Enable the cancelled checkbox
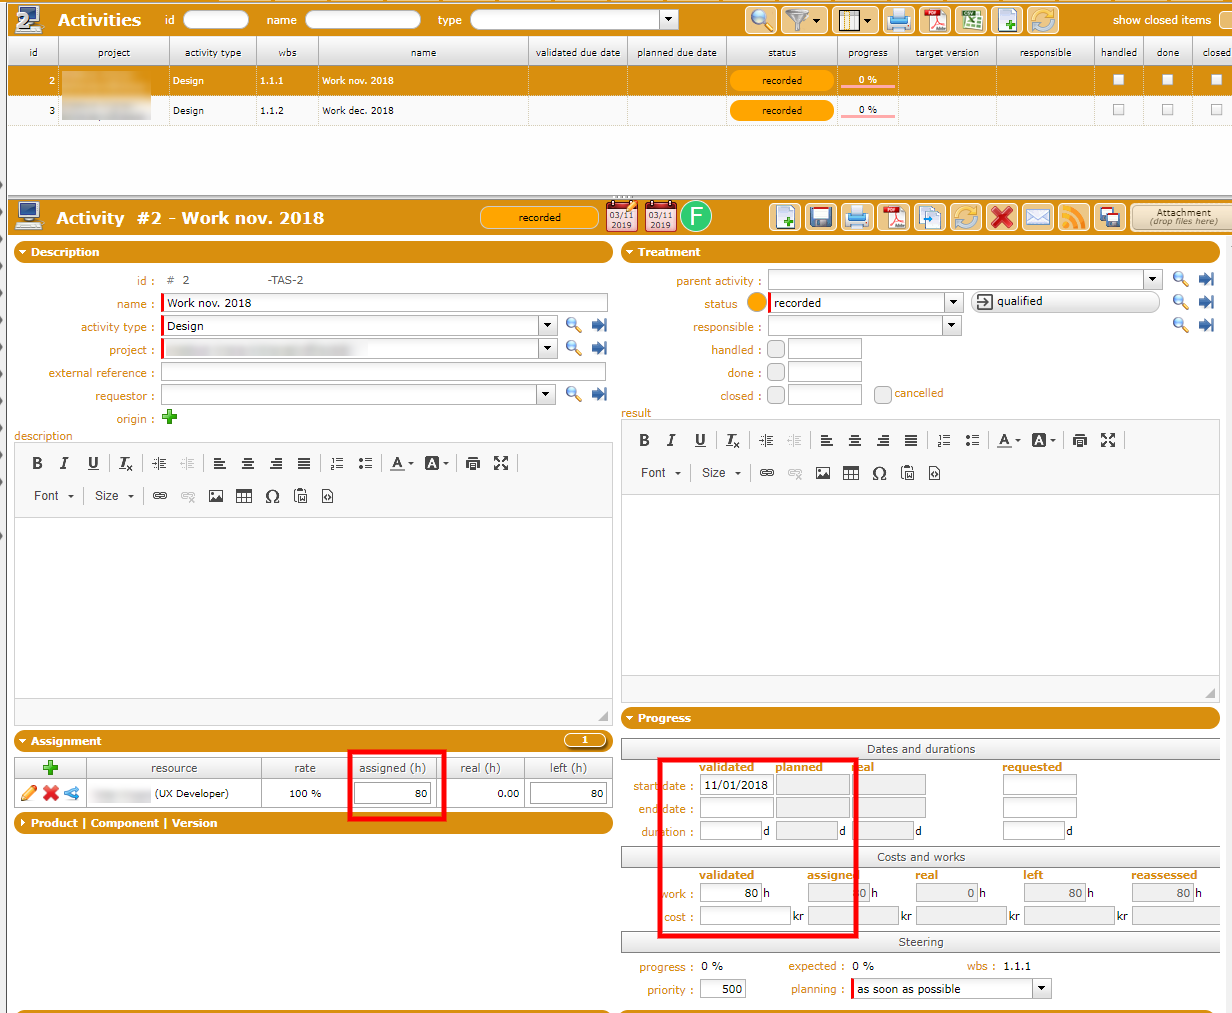The width and height of the screenshot is (1232, 1013). coord(882,394)
